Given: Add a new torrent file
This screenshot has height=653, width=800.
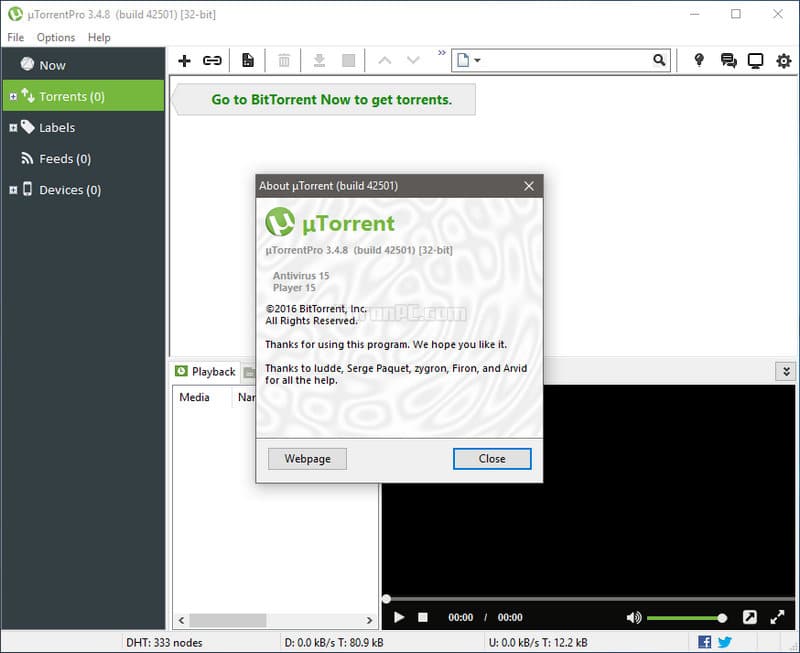Looking at the screenshot, I should 184,60.
